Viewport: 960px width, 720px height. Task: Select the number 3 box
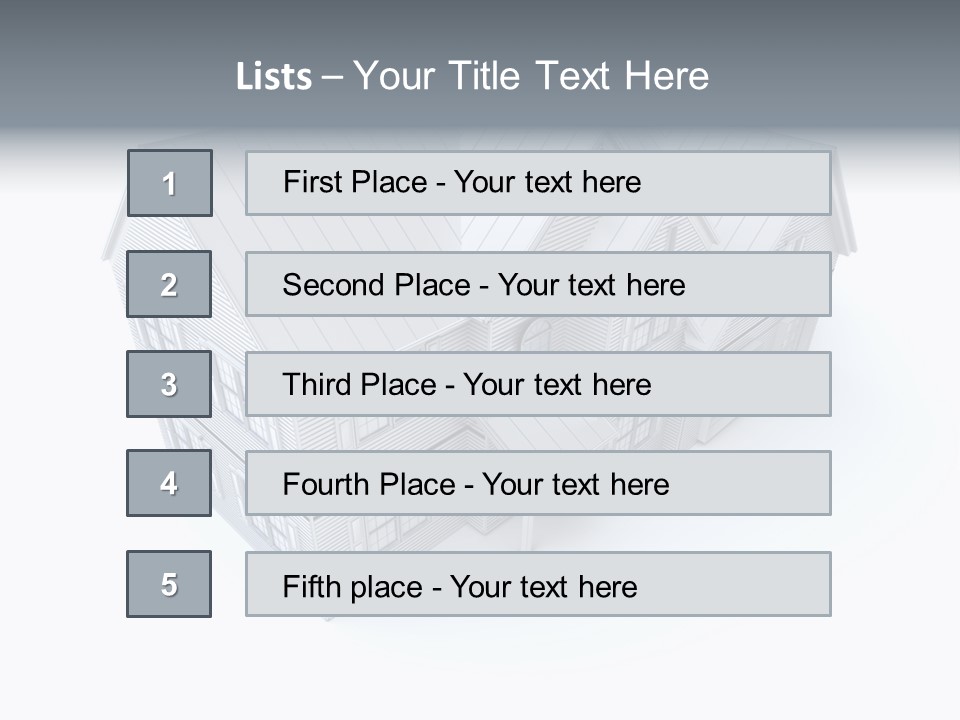(169, 384)
